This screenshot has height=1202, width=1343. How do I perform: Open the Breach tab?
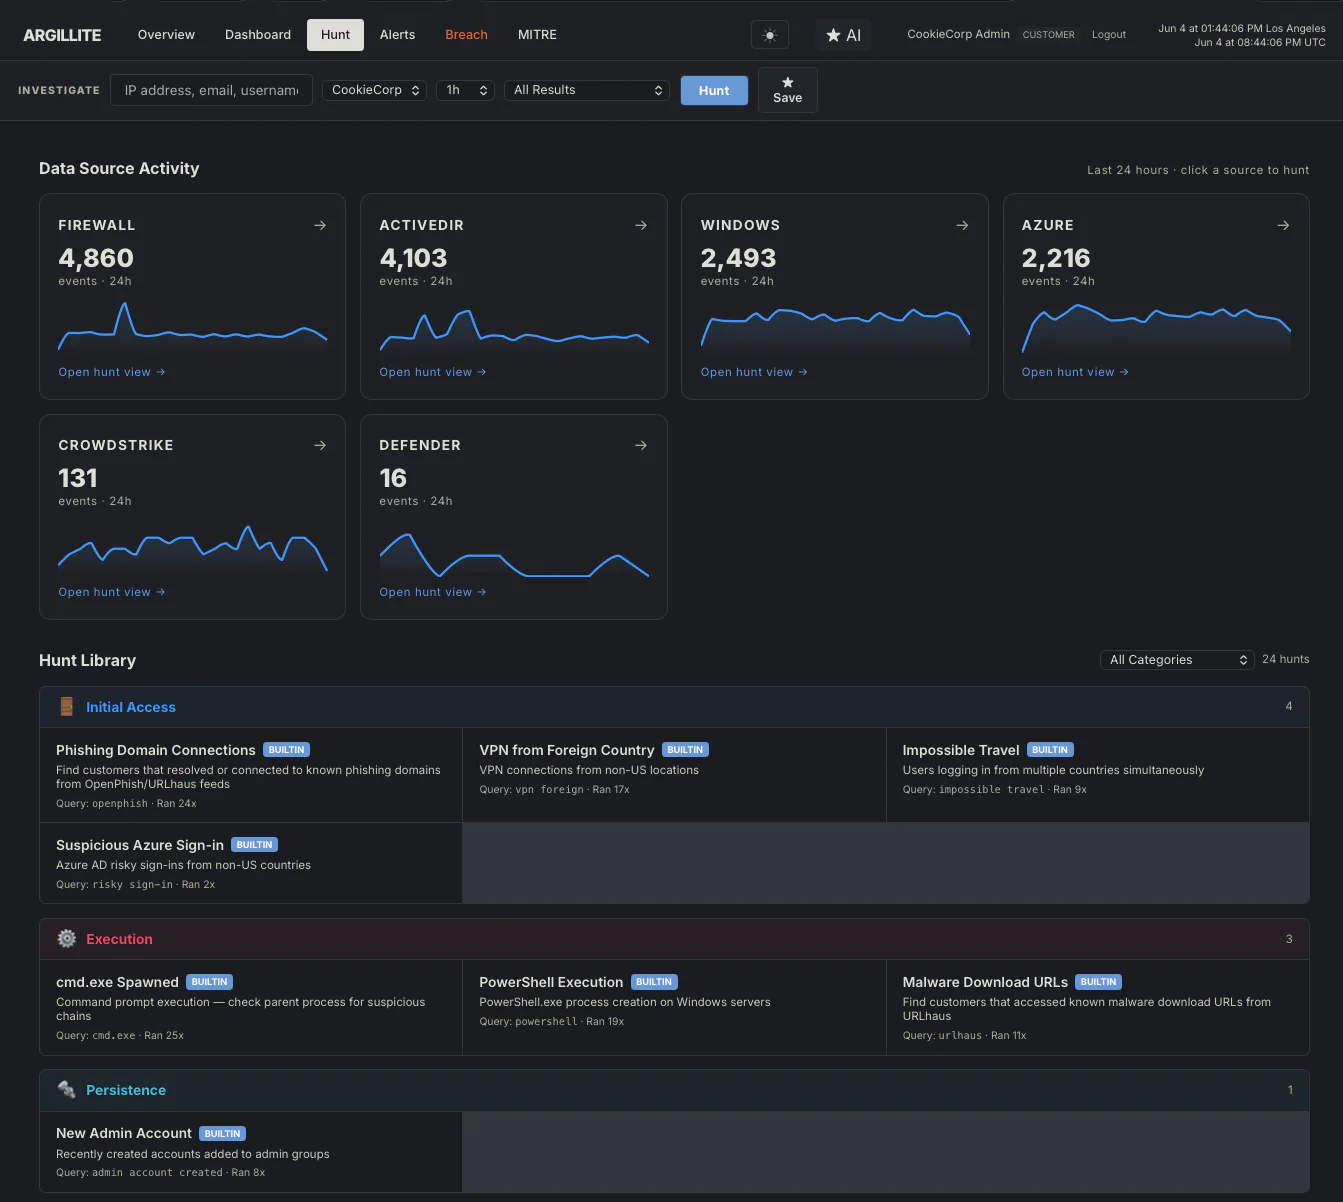point(466,35)
